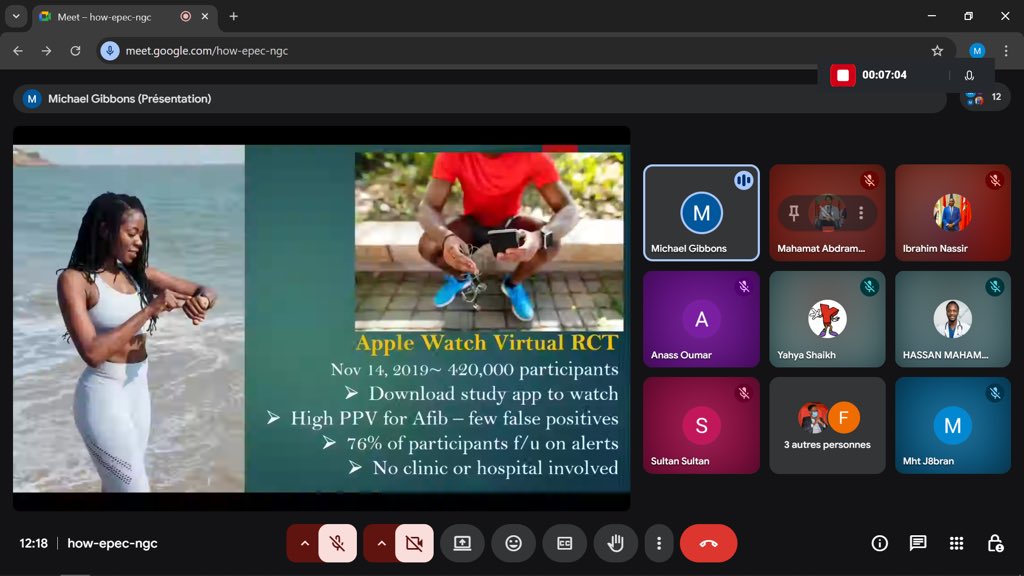
Task: Show the participants list with count 12
Action: click(x=985, y=97)
